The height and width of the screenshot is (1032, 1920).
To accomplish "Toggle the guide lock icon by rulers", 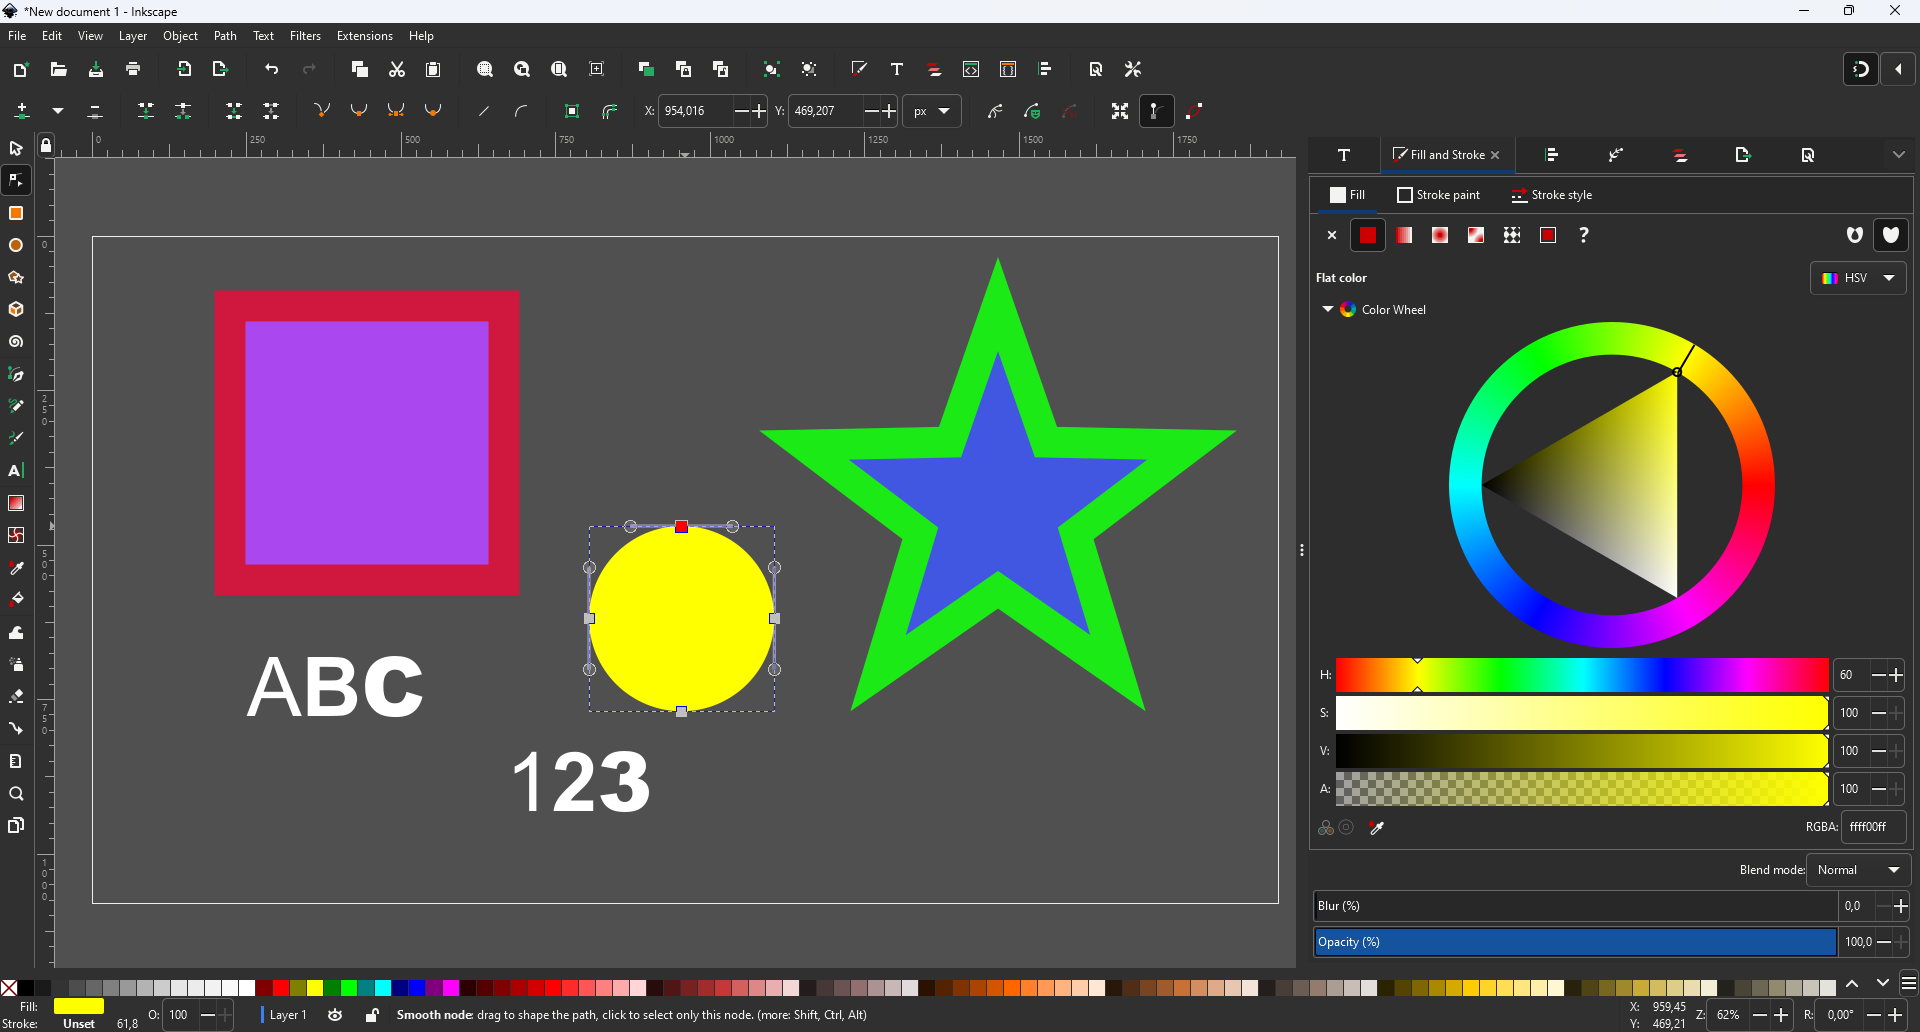I will click(x=46, y=146).
